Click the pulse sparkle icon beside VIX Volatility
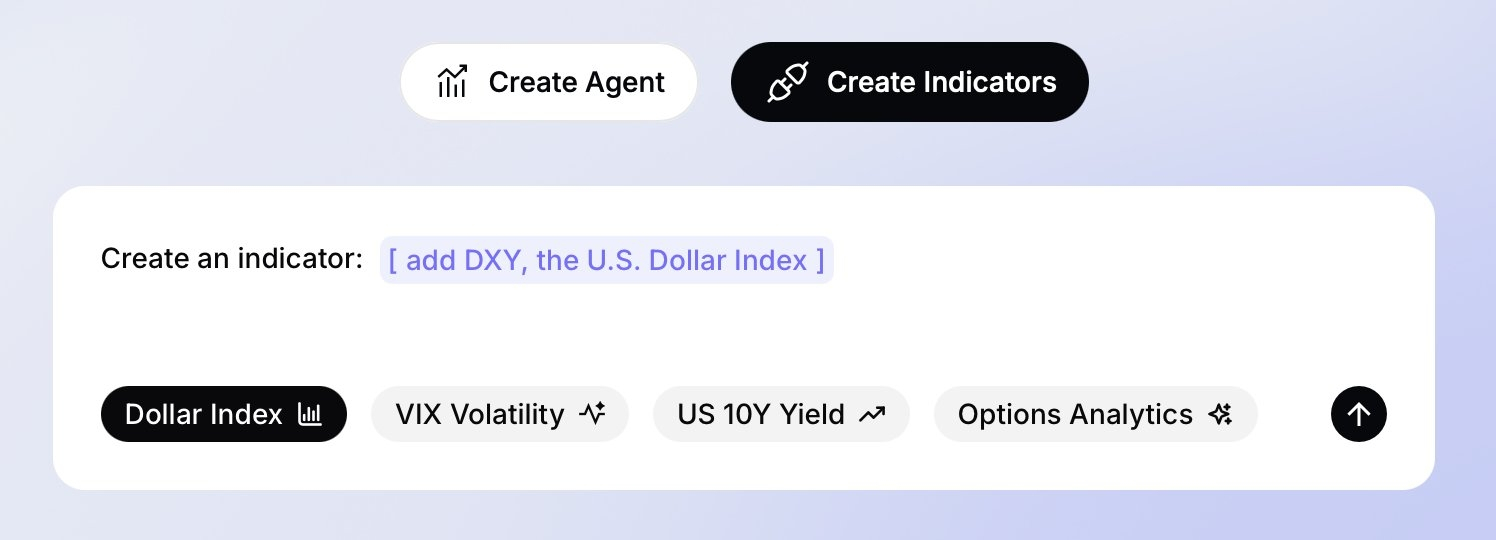Viewport: 1496px width, 540px height. coord(593,414)
